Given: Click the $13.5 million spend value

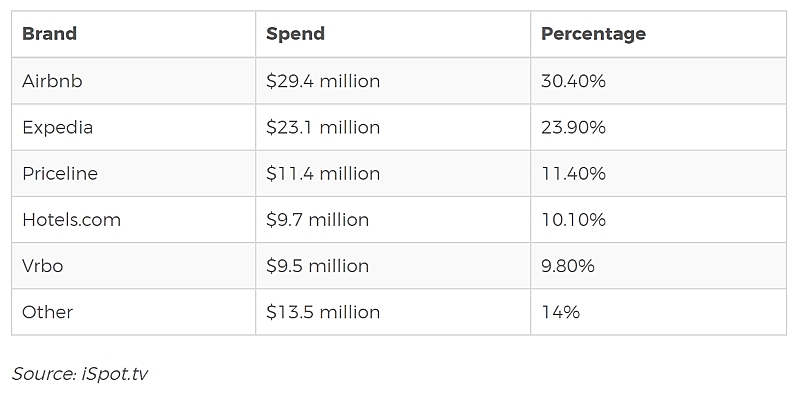Looking at the screenshot, I should pyautogui.click(x=323, y=312).
